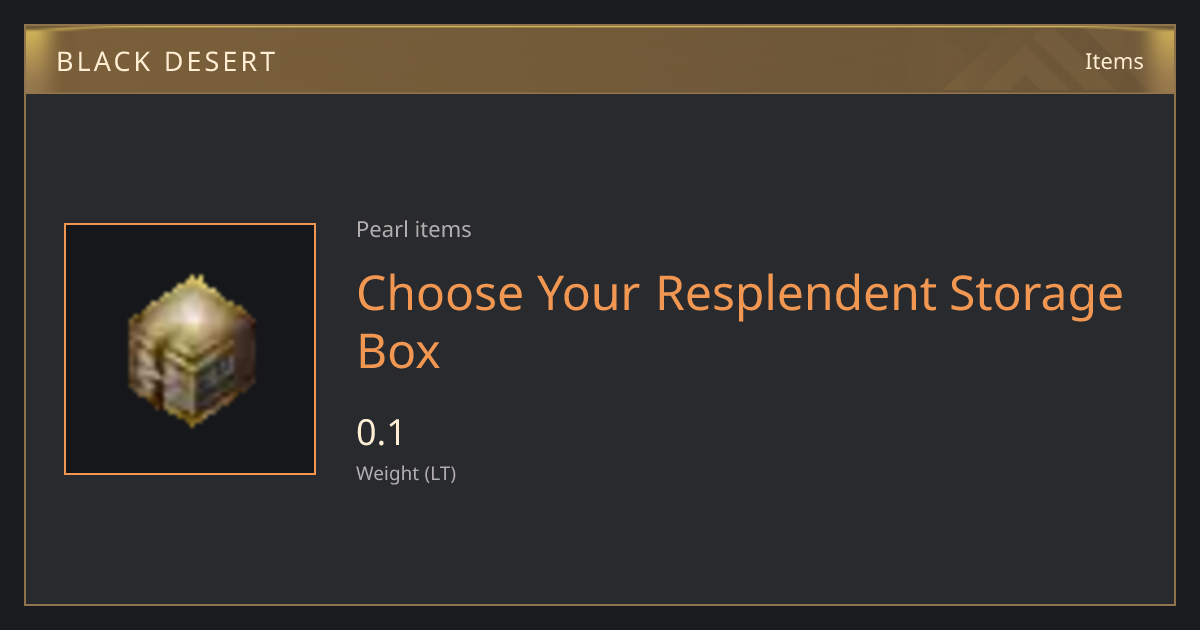Select the word Choose in the title
The image size is (1200, 630).
tap(440, 293)
